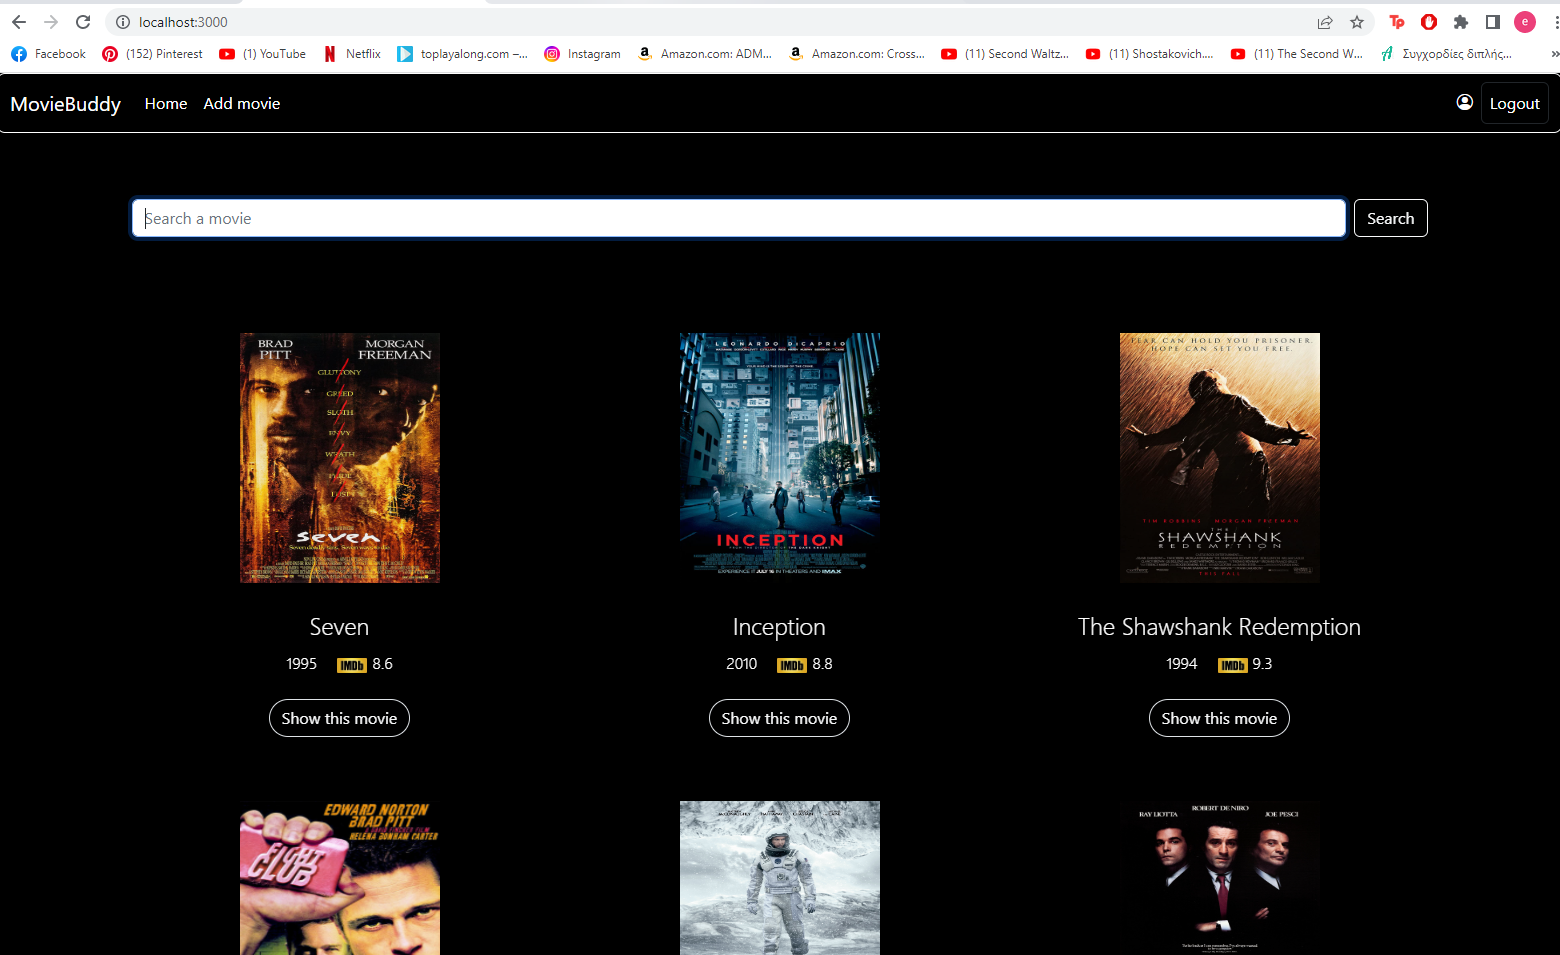Select Add movie in the navigation
Image resolution: width=1560 pixels, height=955 pixels.
click(241, 103)
